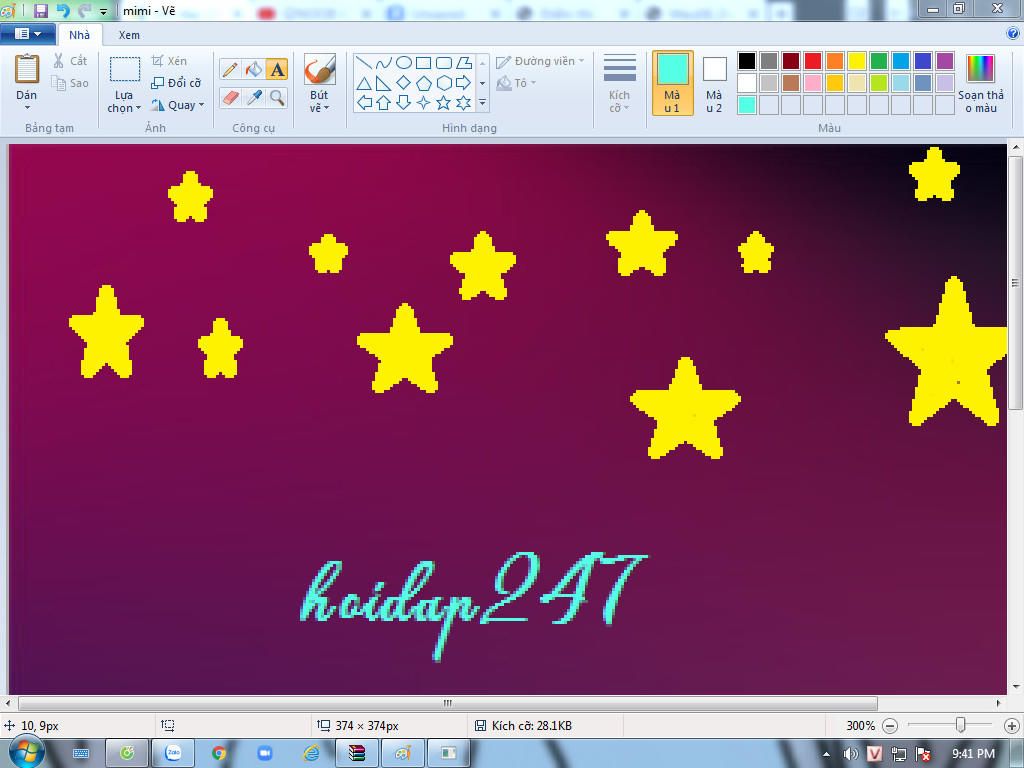This screenshot has width=1024, height=768.
Task: Select the right arrow shape
Action: click(x=463, y=83)
